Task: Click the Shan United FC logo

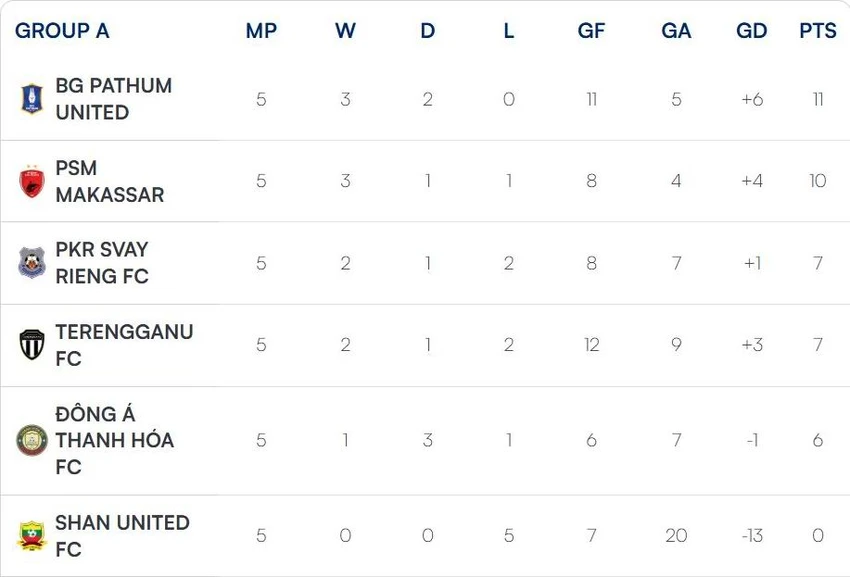Action: coord(32,536)
